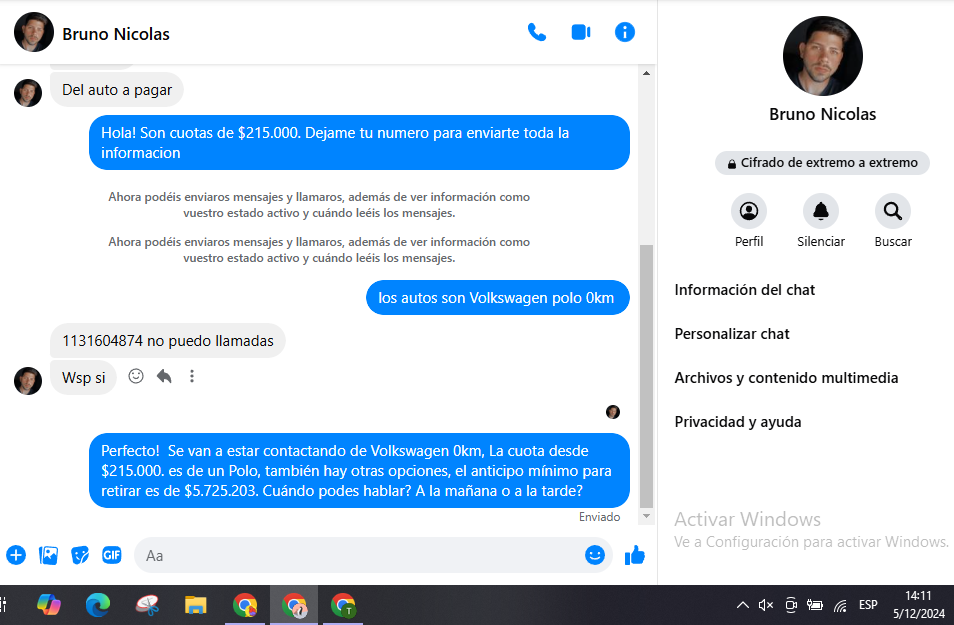Screen dimensions: 954x625
Task: Open network Wi-Fi tray icon
Action: tap(841, 605)
